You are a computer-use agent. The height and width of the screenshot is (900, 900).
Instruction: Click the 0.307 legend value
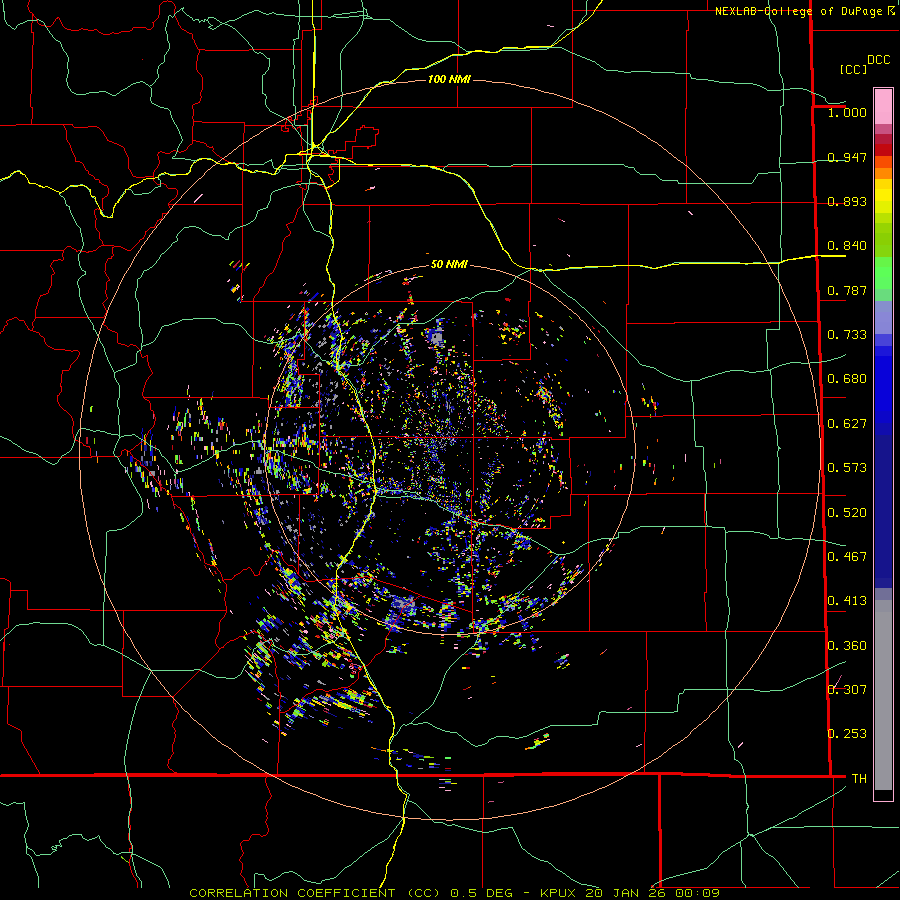click(847, 689)
